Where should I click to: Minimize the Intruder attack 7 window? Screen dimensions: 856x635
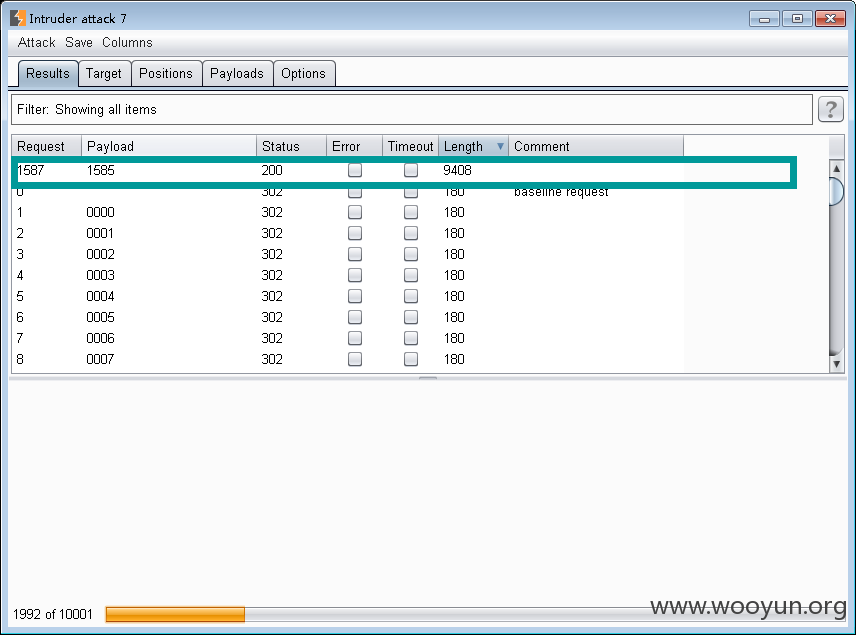(764, 19)
